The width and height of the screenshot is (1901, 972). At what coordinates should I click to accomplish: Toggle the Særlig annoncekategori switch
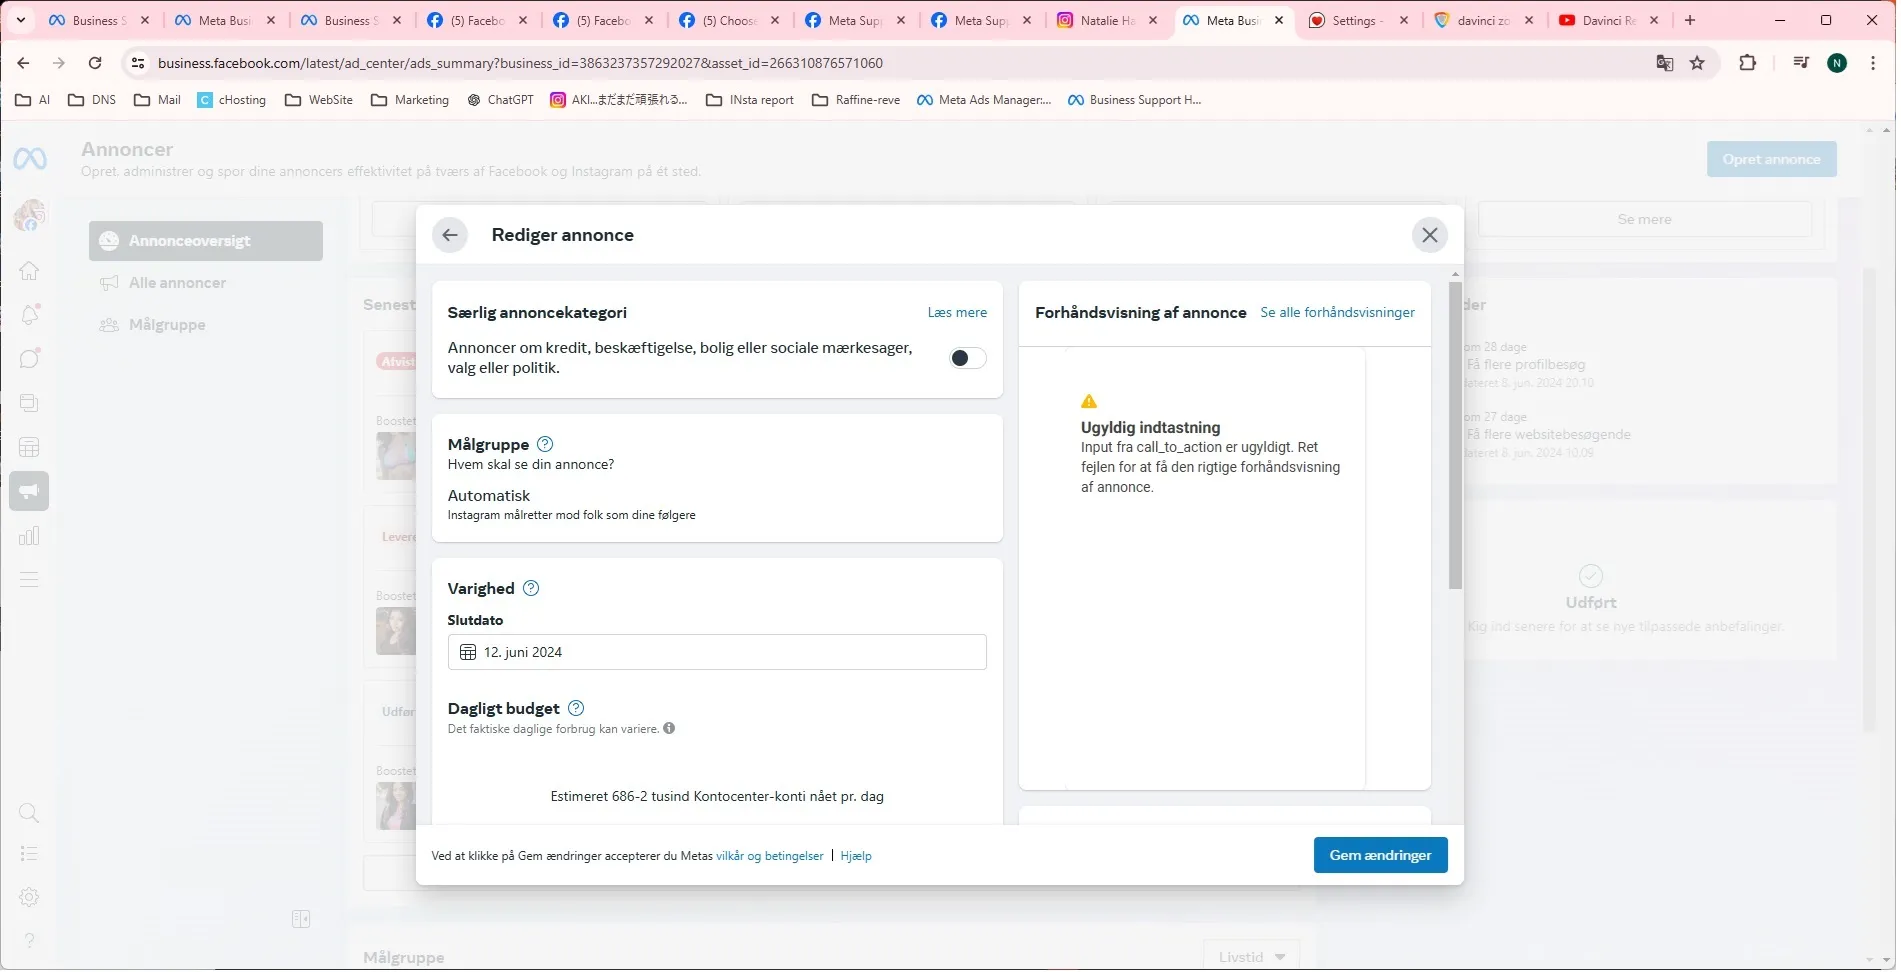(969, 359)
